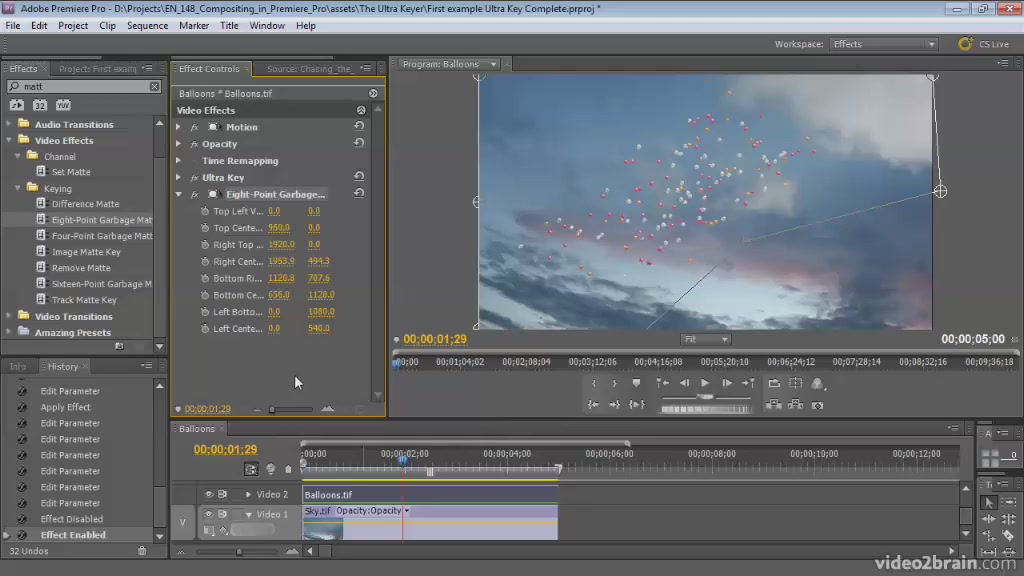Screen dimensions: 1024x576
Task: Toggle Motion effect fx enable button
Action: point(195,127)
